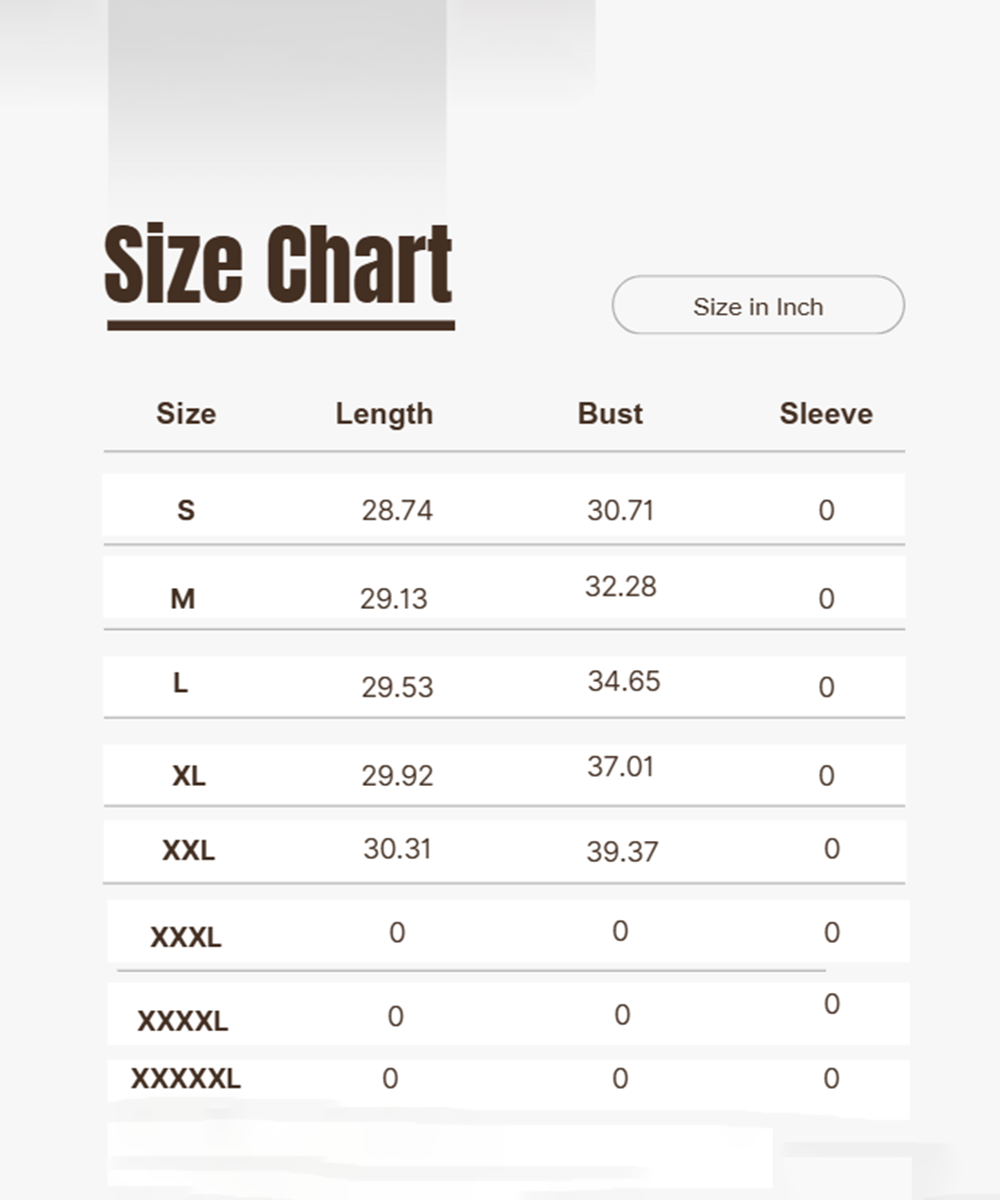Click the XL size row label
This screenshot has width=1000, height=1200.
click(188, 775)
